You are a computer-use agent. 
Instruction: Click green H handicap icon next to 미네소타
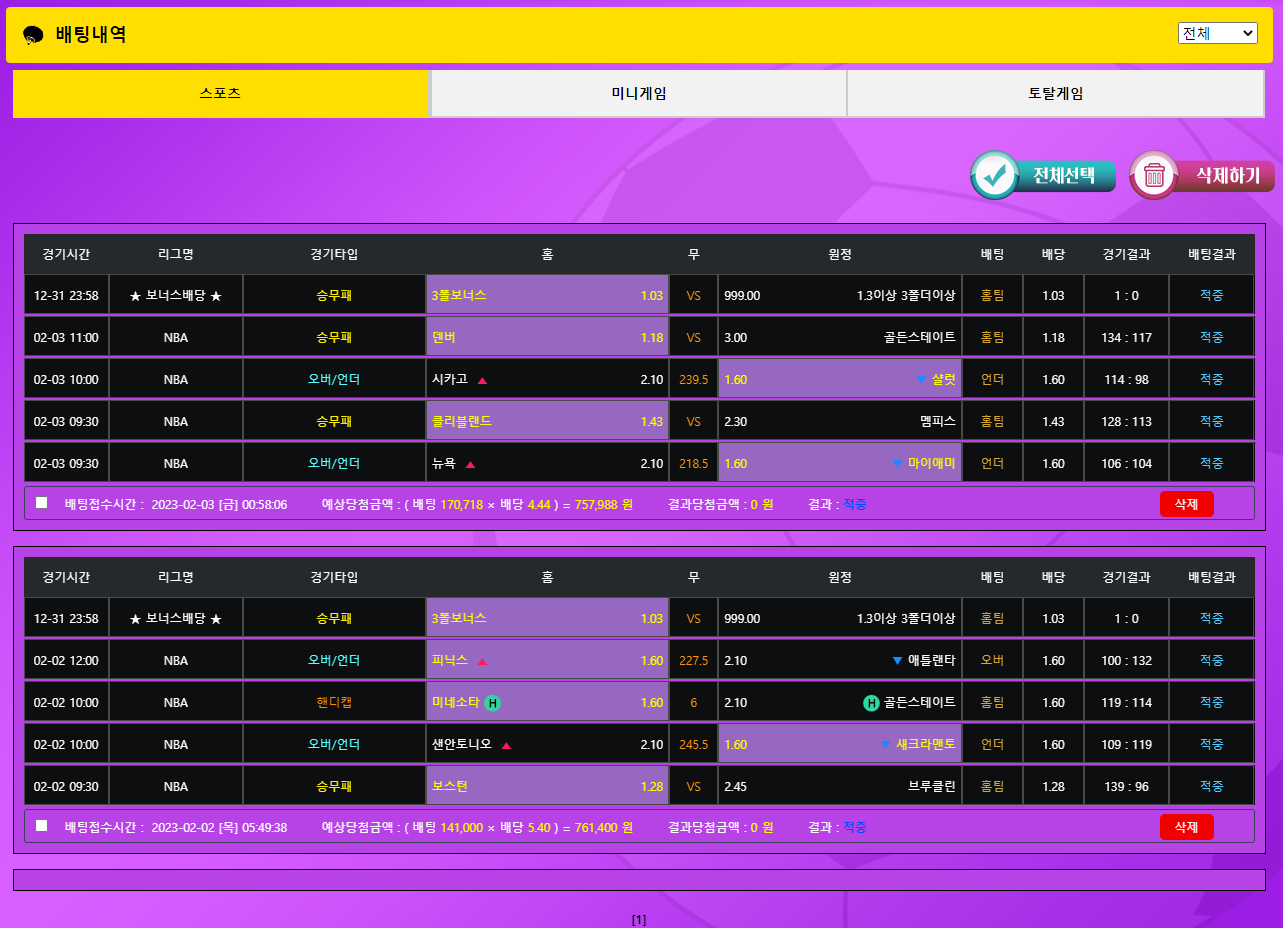[492, 703]
